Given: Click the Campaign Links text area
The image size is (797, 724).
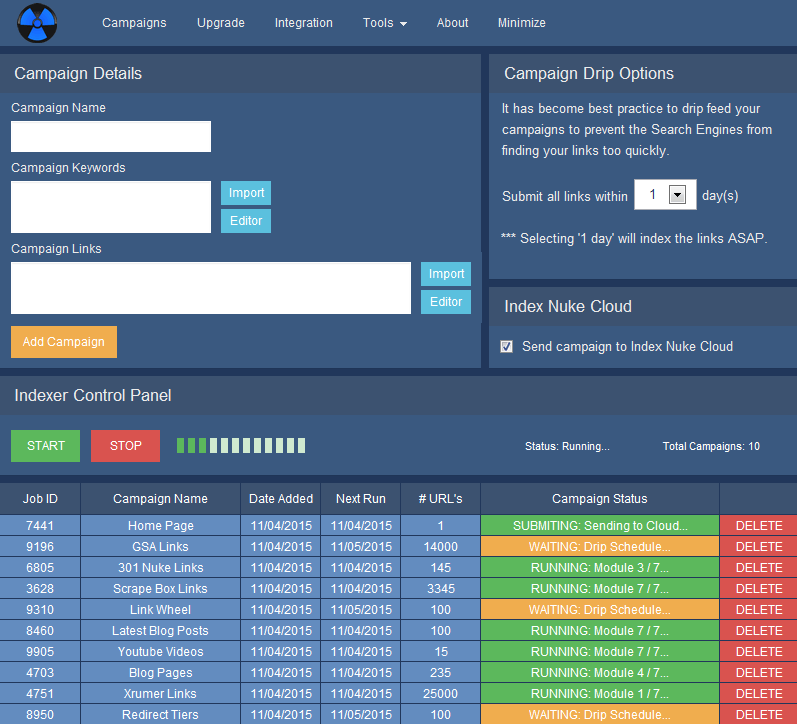Looking at the screenshot, I should pos(211,288).
